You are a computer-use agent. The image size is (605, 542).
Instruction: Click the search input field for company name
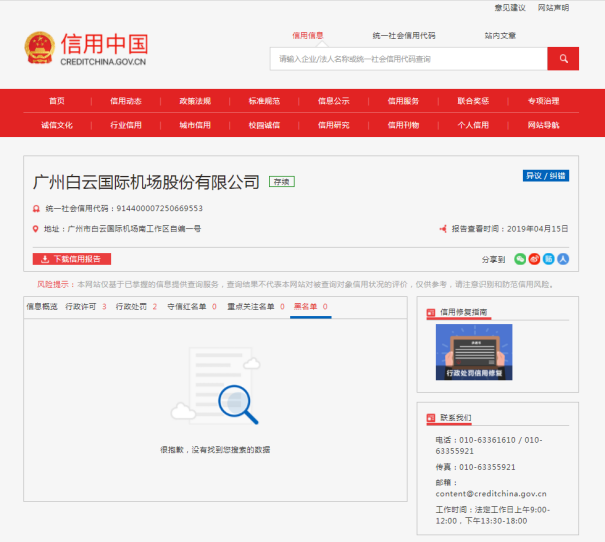pos(409,59)
